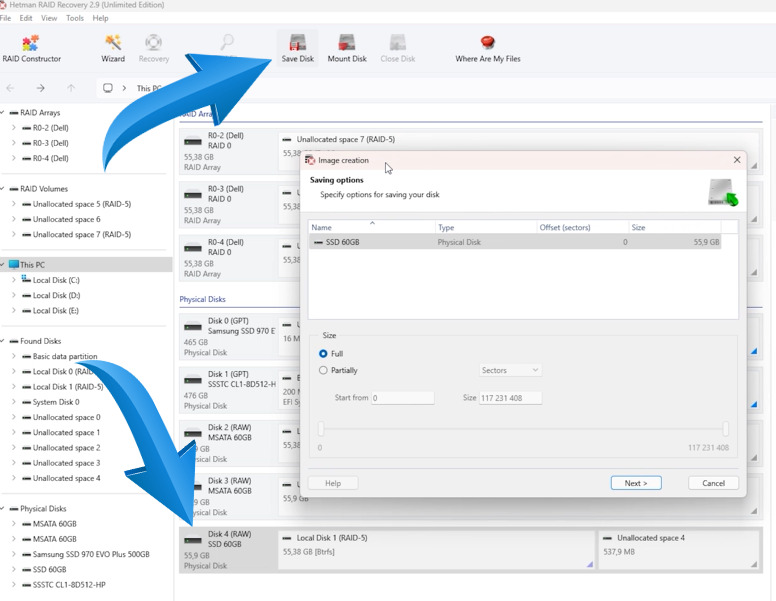776x601 pixels.
Task: Go back with the left navigation arrow
Action: tap(10, 88)
